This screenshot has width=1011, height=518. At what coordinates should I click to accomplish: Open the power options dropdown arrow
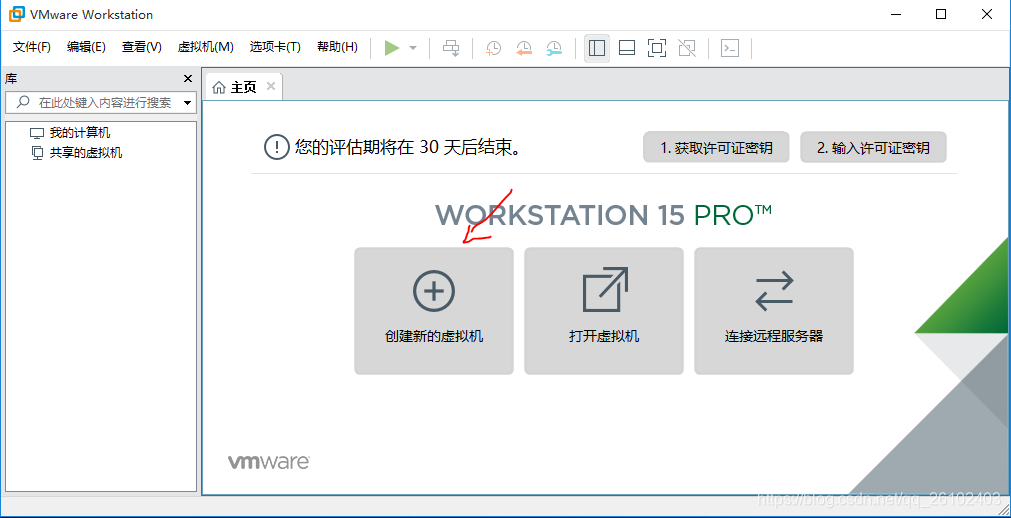(413, 48)
